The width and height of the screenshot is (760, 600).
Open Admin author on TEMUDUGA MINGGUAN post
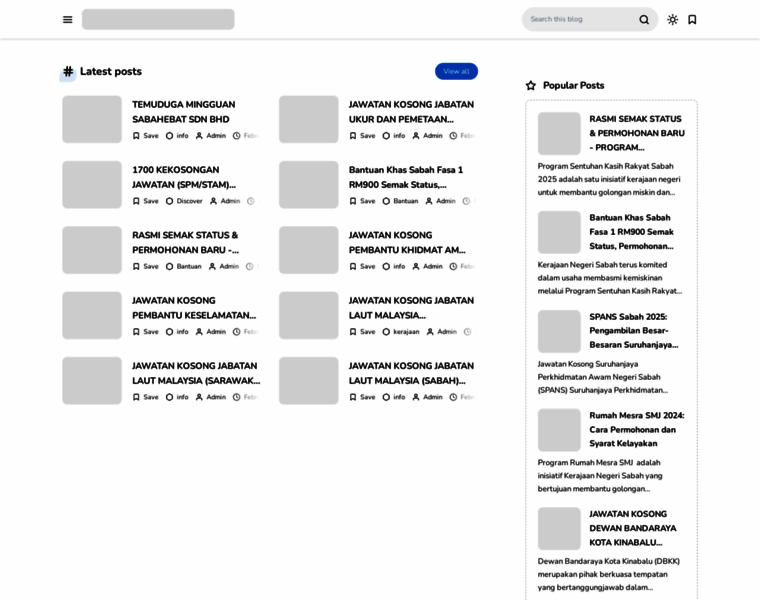point(210,136)
